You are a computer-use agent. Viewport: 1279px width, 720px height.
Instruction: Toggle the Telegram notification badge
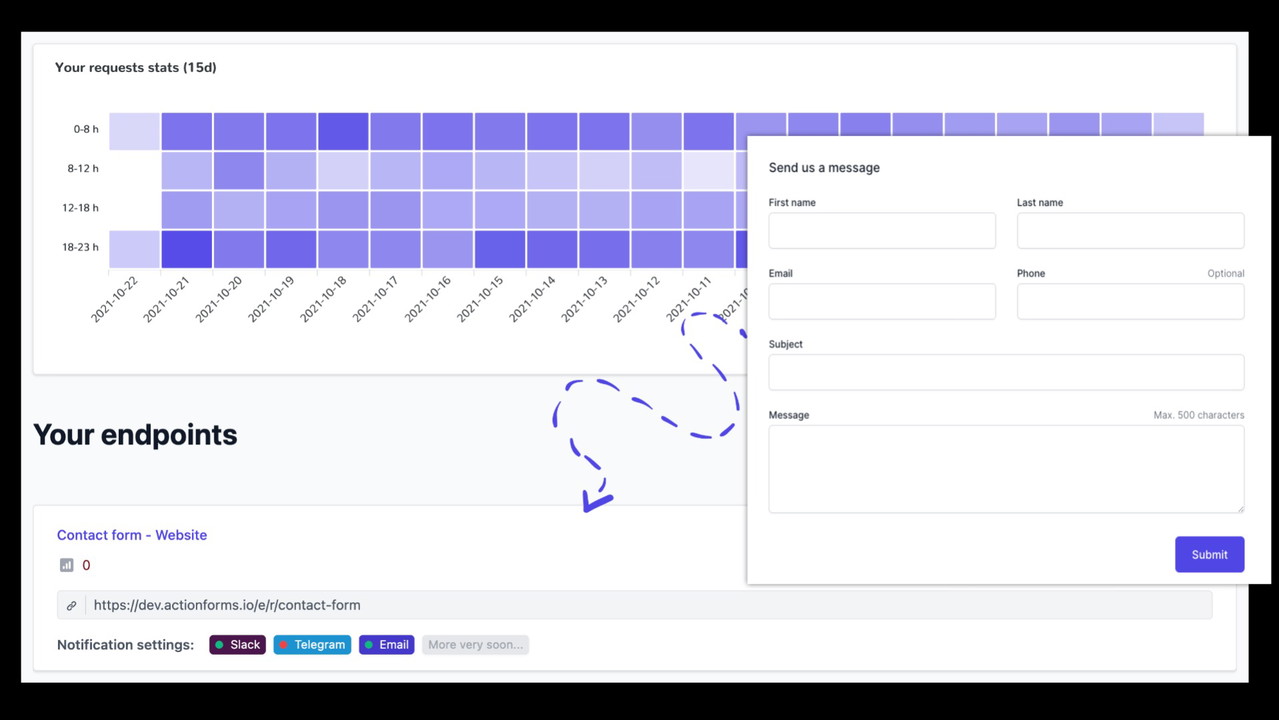click(312, 645)
